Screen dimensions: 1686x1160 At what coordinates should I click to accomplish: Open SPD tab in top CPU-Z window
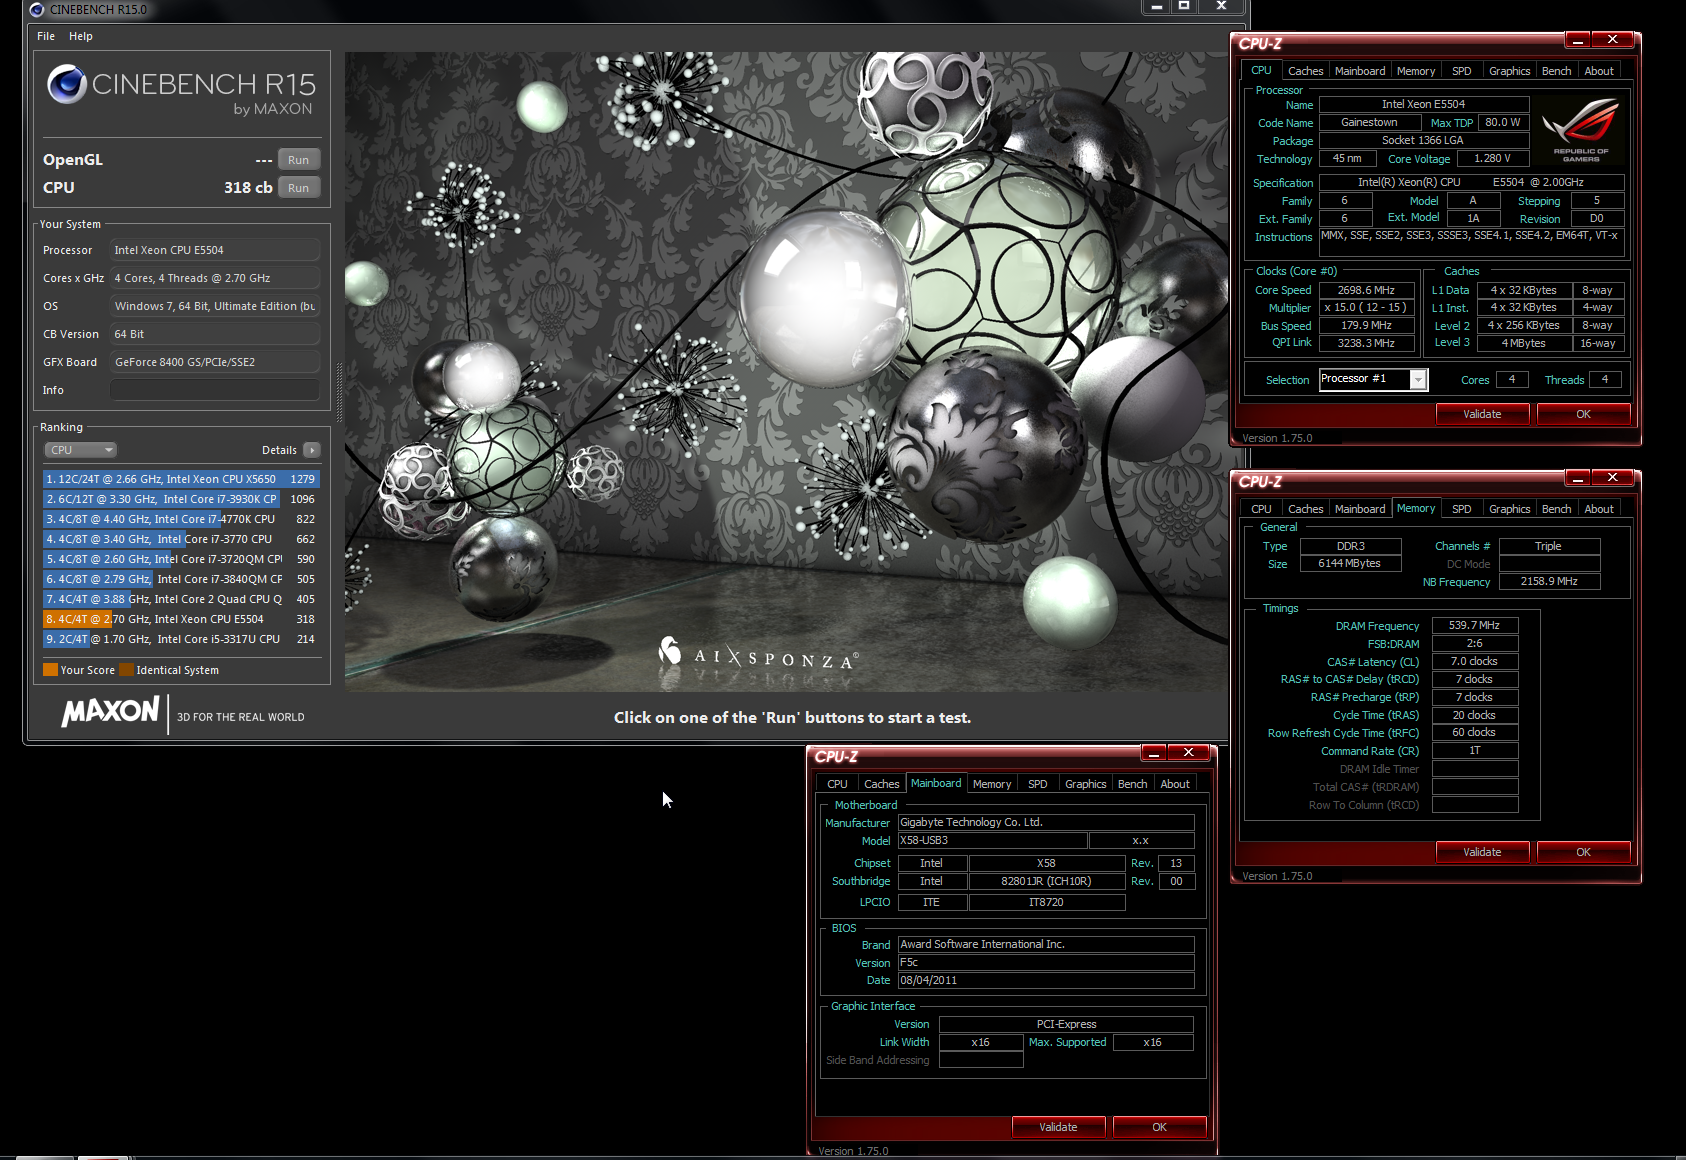(1462, 71)
